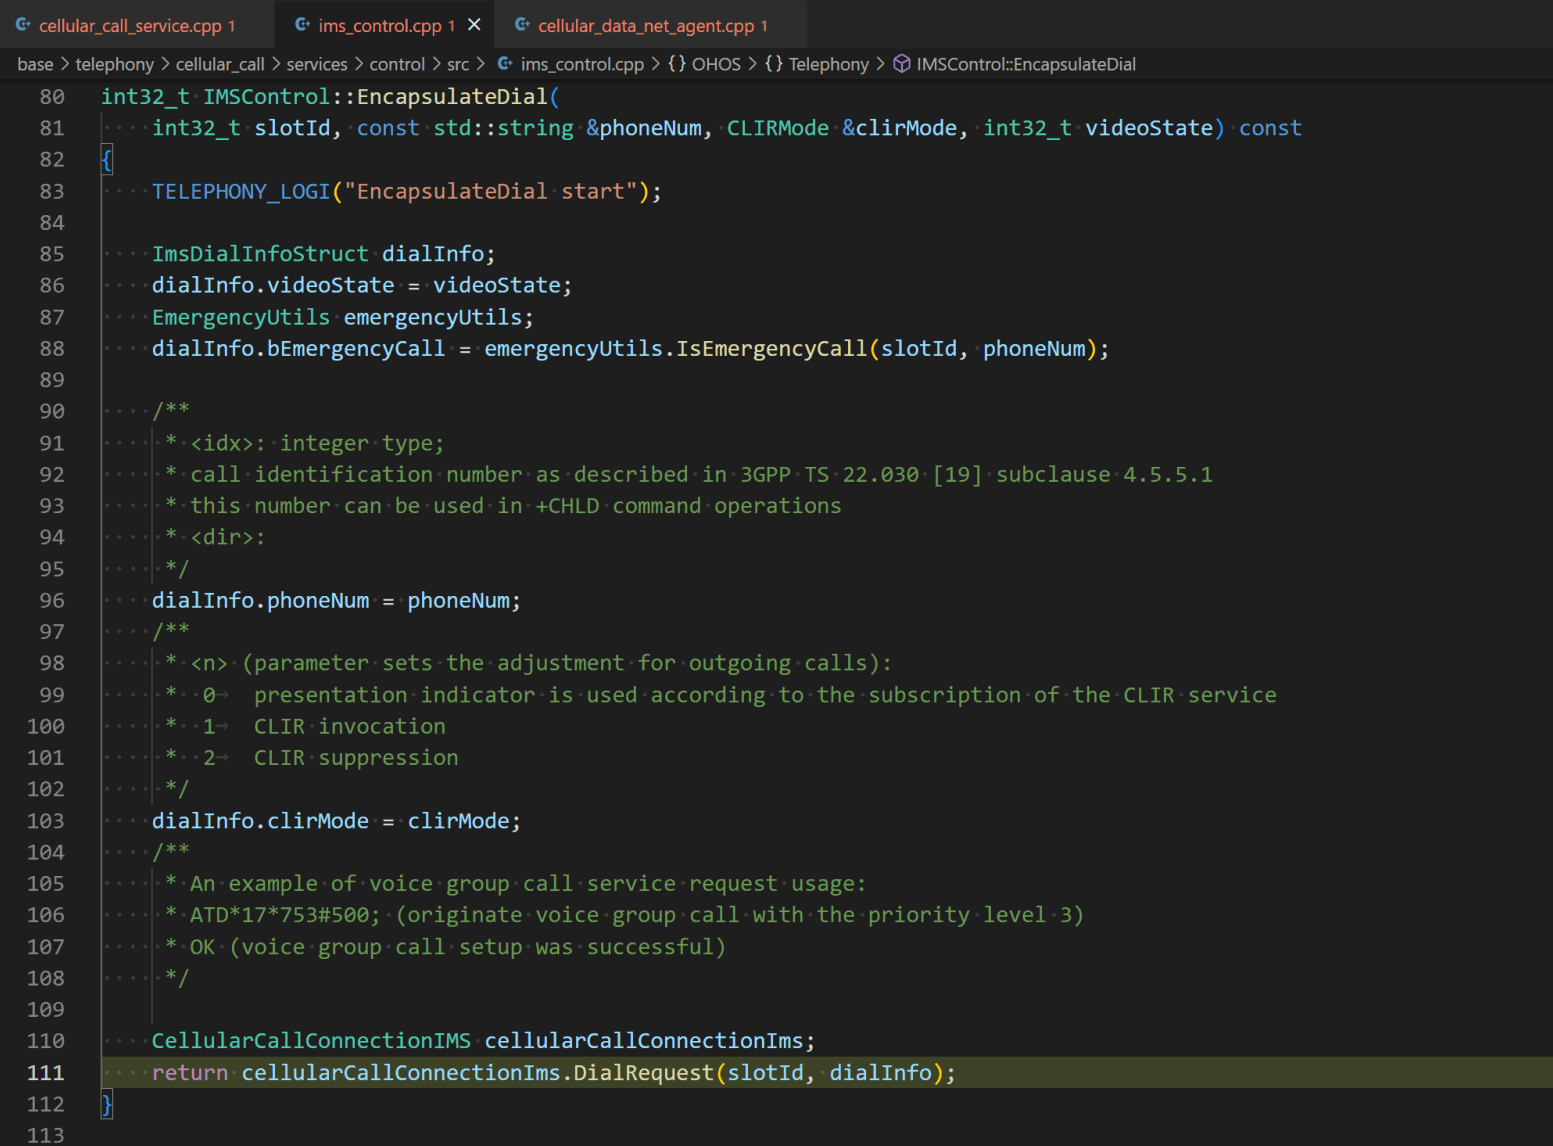Click line number 80 in the gutter
This screenshot has height=1146, width=1553.
(52, 97)
